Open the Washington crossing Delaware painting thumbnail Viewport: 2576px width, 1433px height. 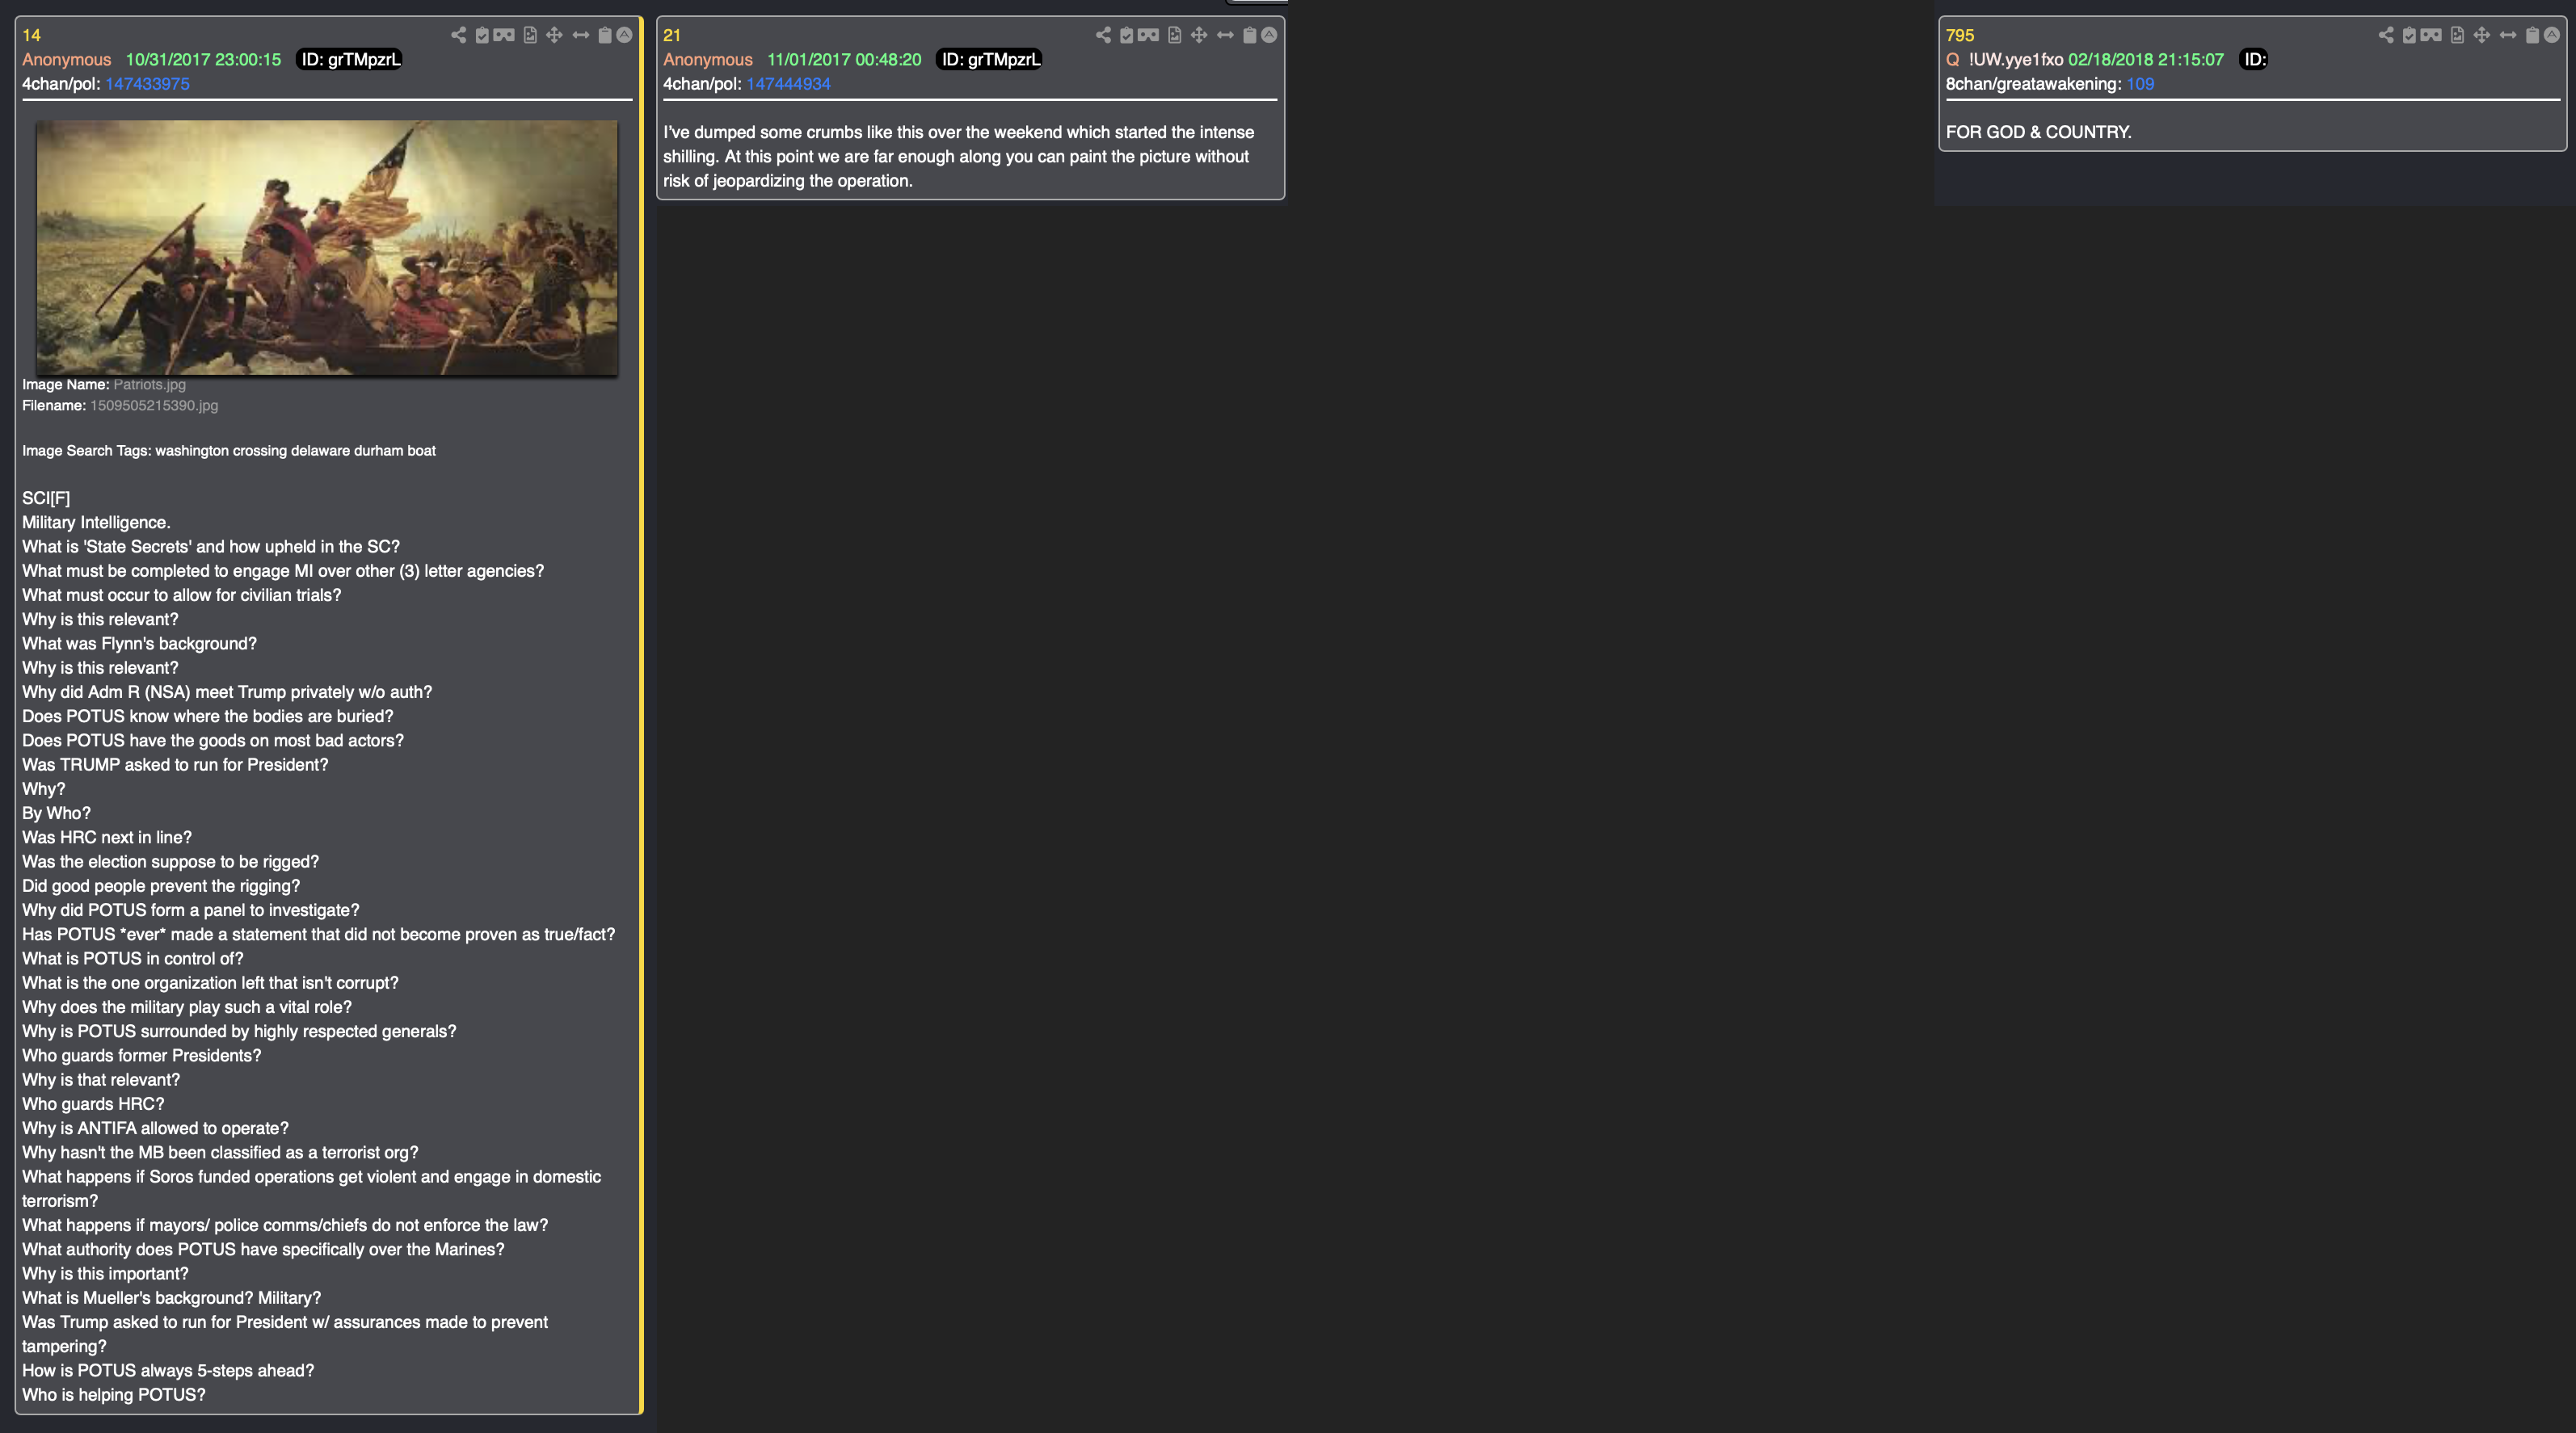tap(327, 248)
